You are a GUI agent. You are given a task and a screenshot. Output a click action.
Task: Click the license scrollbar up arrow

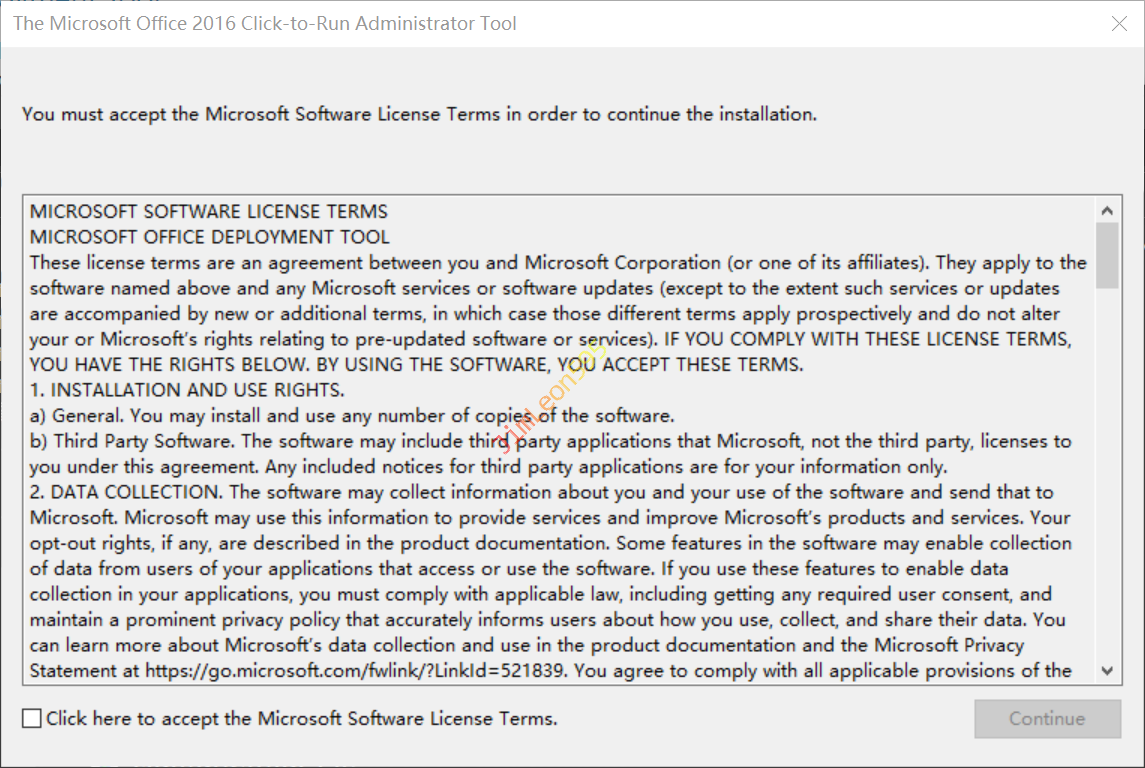coord(1107,211)
